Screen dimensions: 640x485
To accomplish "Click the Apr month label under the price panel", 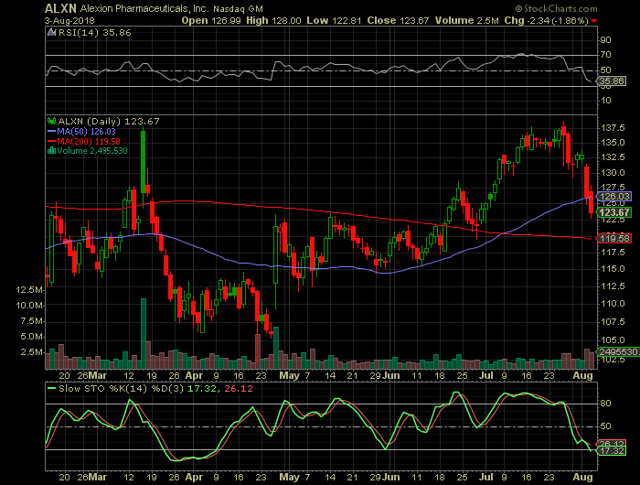I will tap(194, 376).
